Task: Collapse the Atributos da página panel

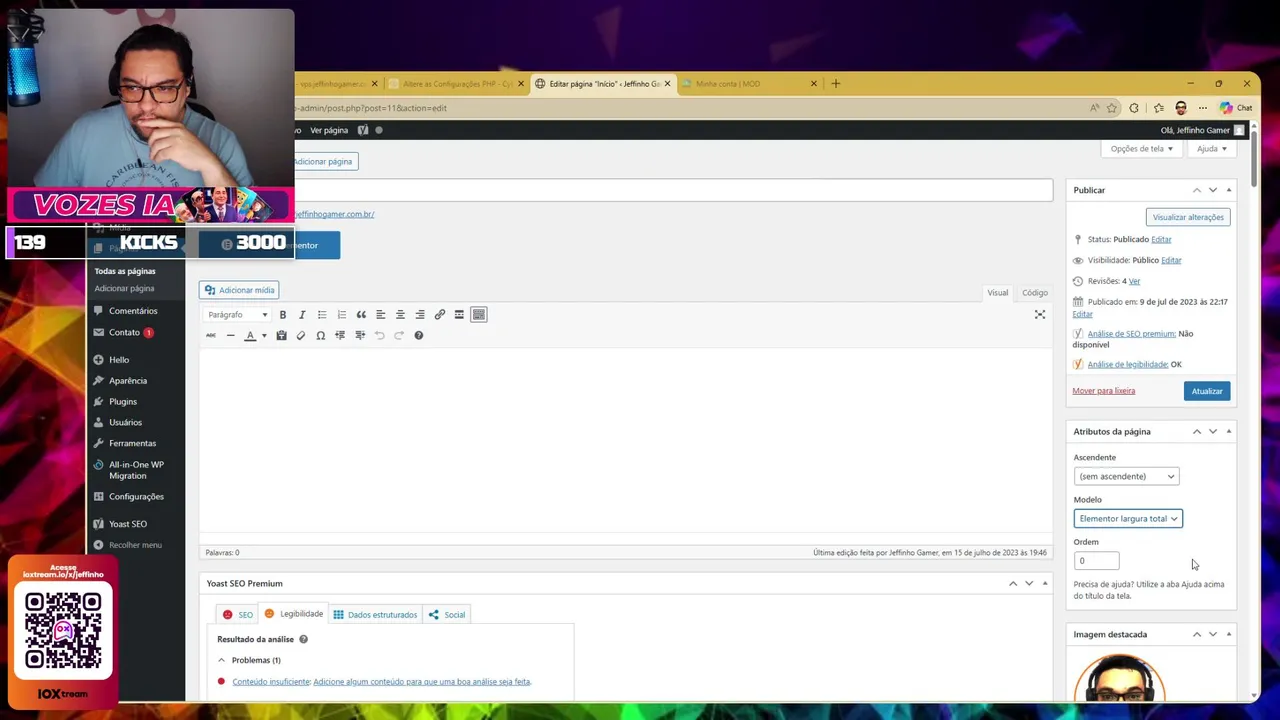Action: (1229, 432)
